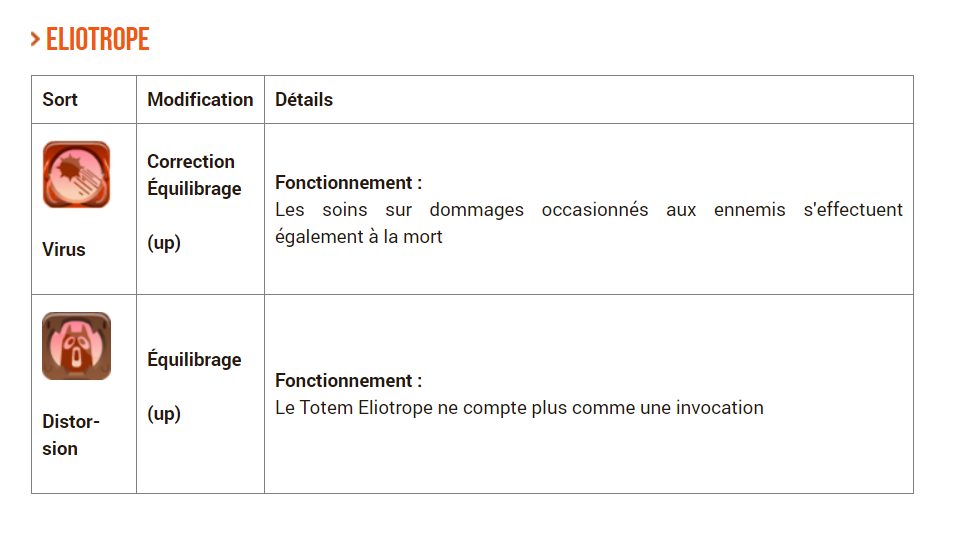Select Correction Équilibrage text in Virus row
The image size is (968, 548).
pos(194,175)
